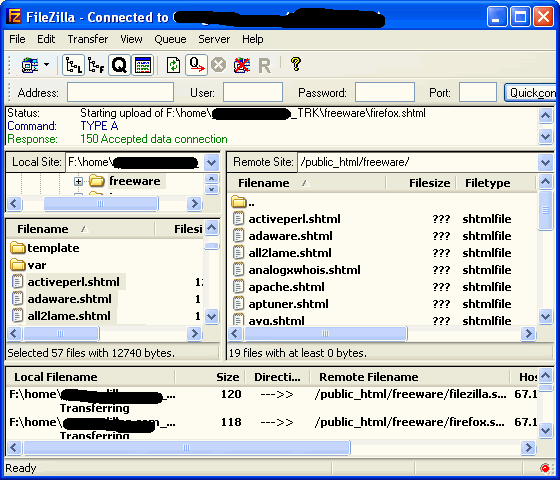Open the Edit menu

click(46, 39)
